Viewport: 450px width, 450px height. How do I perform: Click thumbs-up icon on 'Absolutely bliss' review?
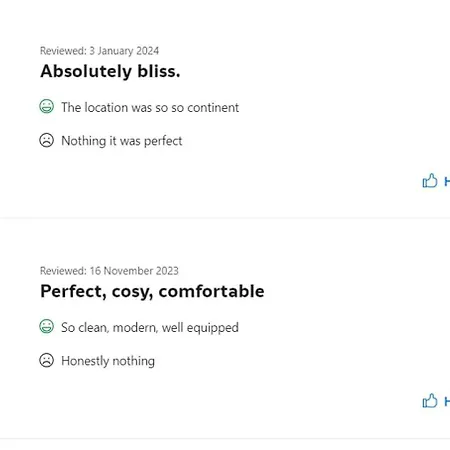point(430,181)
